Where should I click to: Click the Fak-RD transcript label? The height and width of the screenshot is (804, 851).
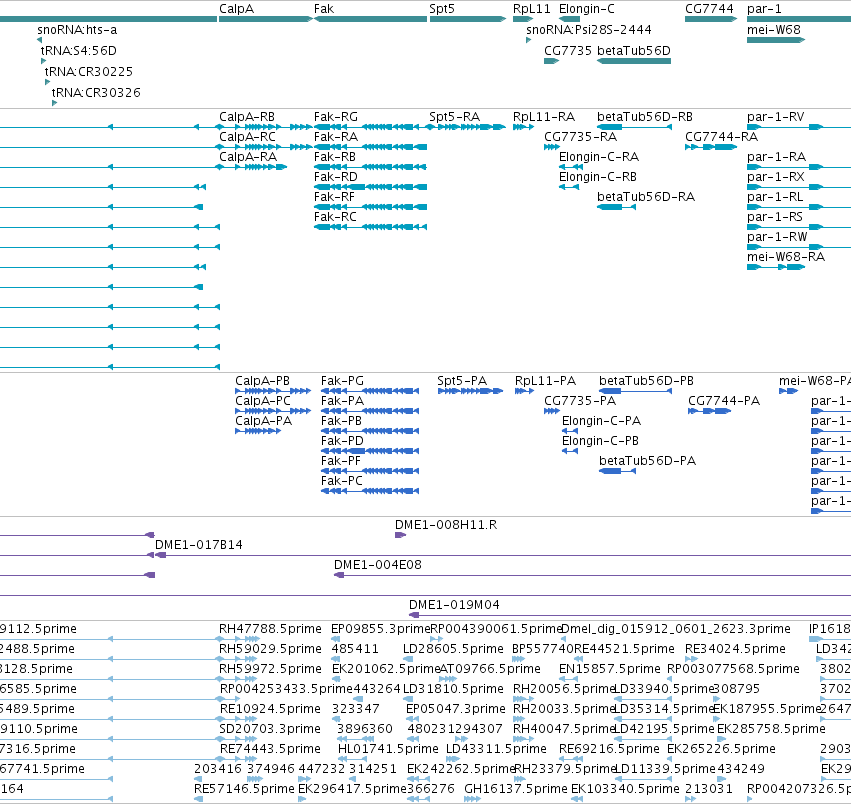(x=336, y=178)
